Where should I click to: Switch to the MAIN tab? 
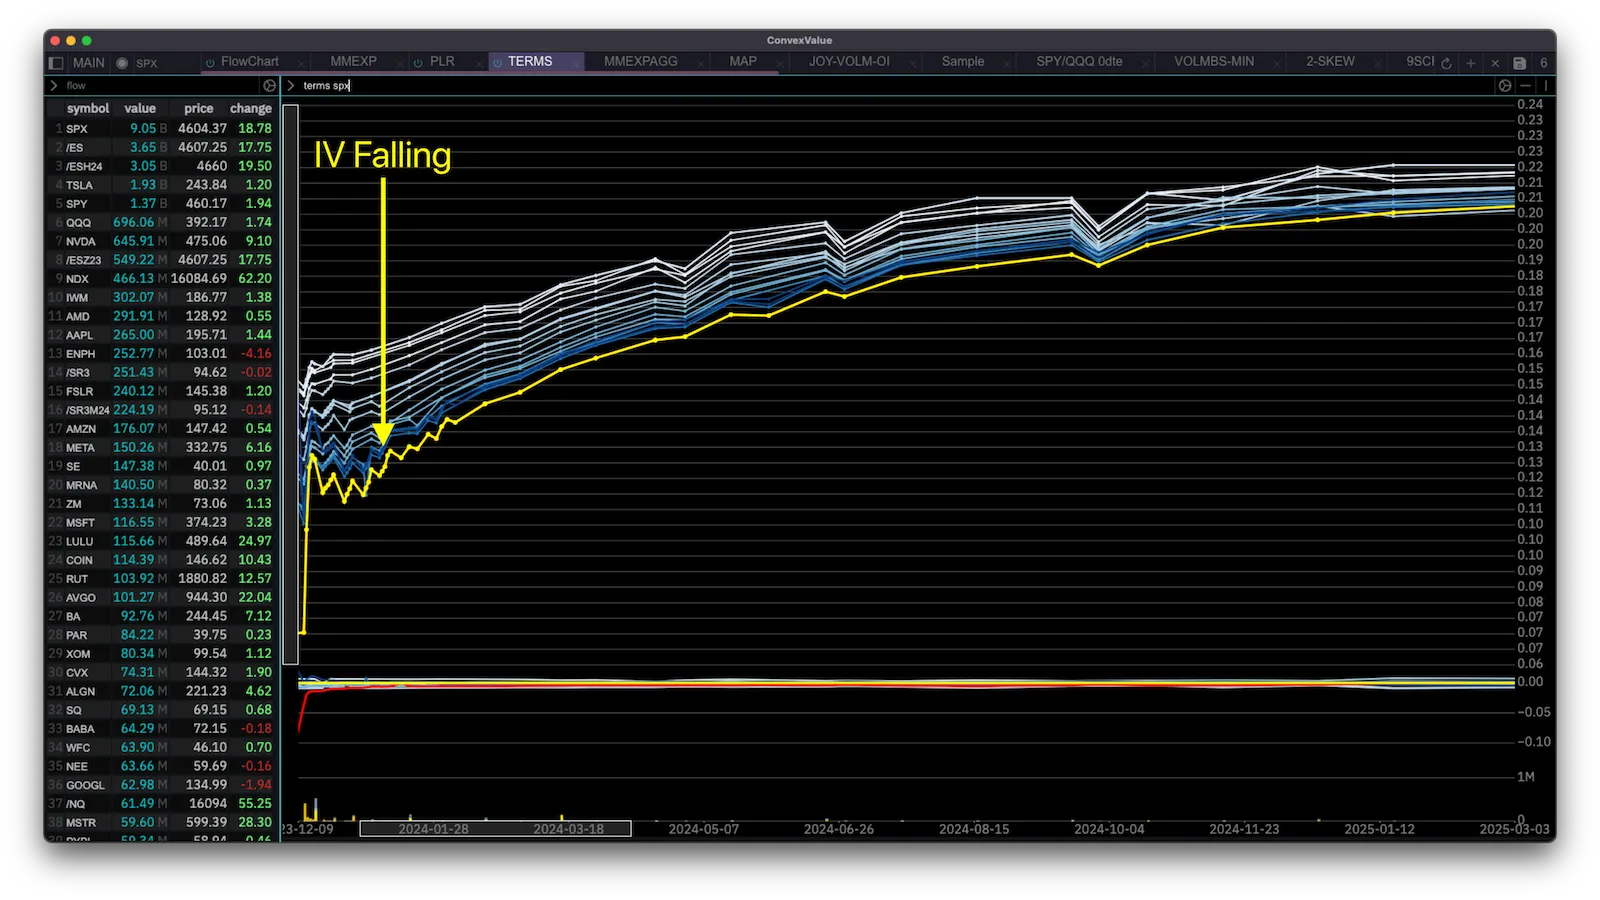88,62
